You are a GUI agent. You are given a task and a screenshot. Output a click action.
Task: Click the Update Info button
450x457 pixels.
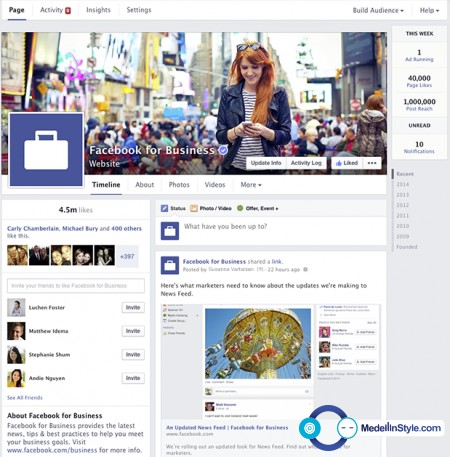point(266,163)
